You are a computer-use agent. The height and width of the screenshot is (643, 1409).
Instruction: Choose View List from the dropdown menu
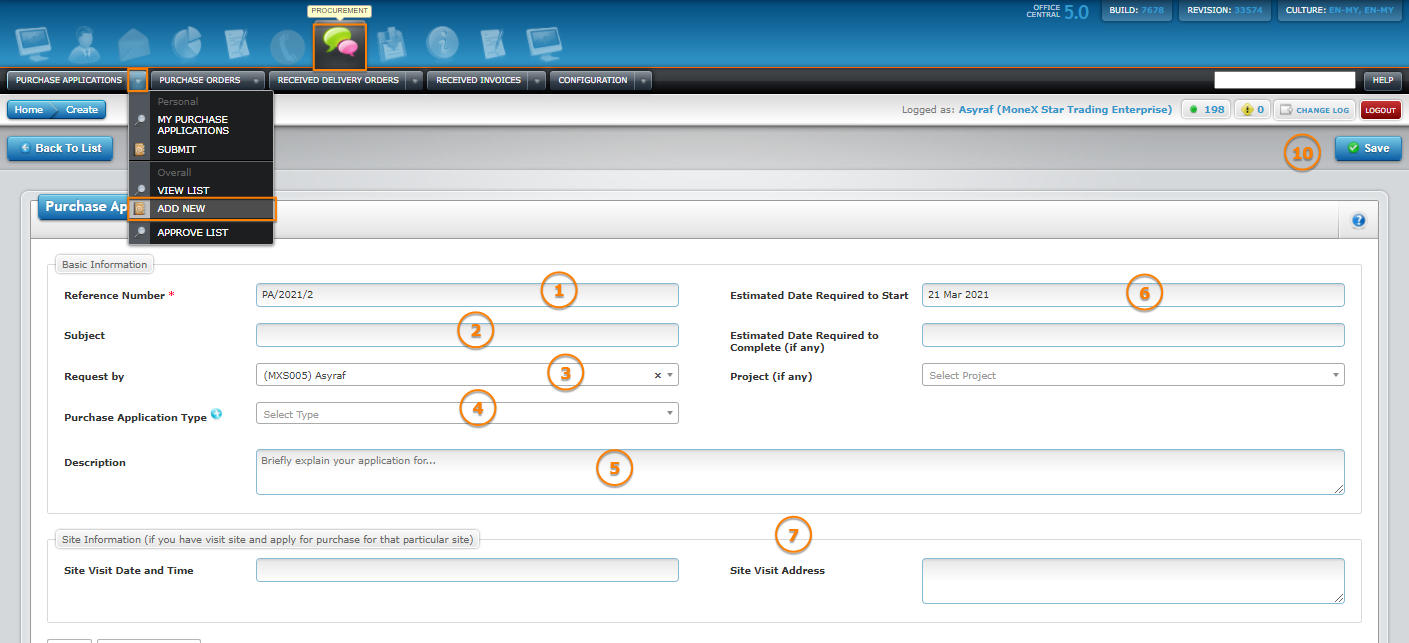point(183,190)
